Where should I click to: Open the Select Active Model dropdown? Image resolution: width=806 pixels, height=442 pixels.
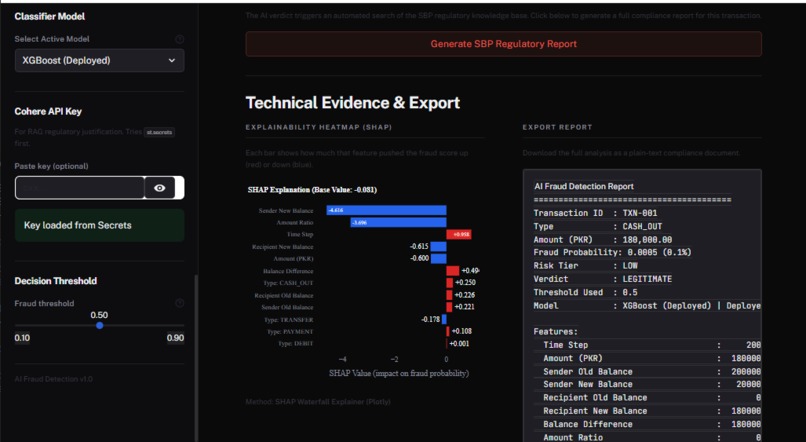99,61
